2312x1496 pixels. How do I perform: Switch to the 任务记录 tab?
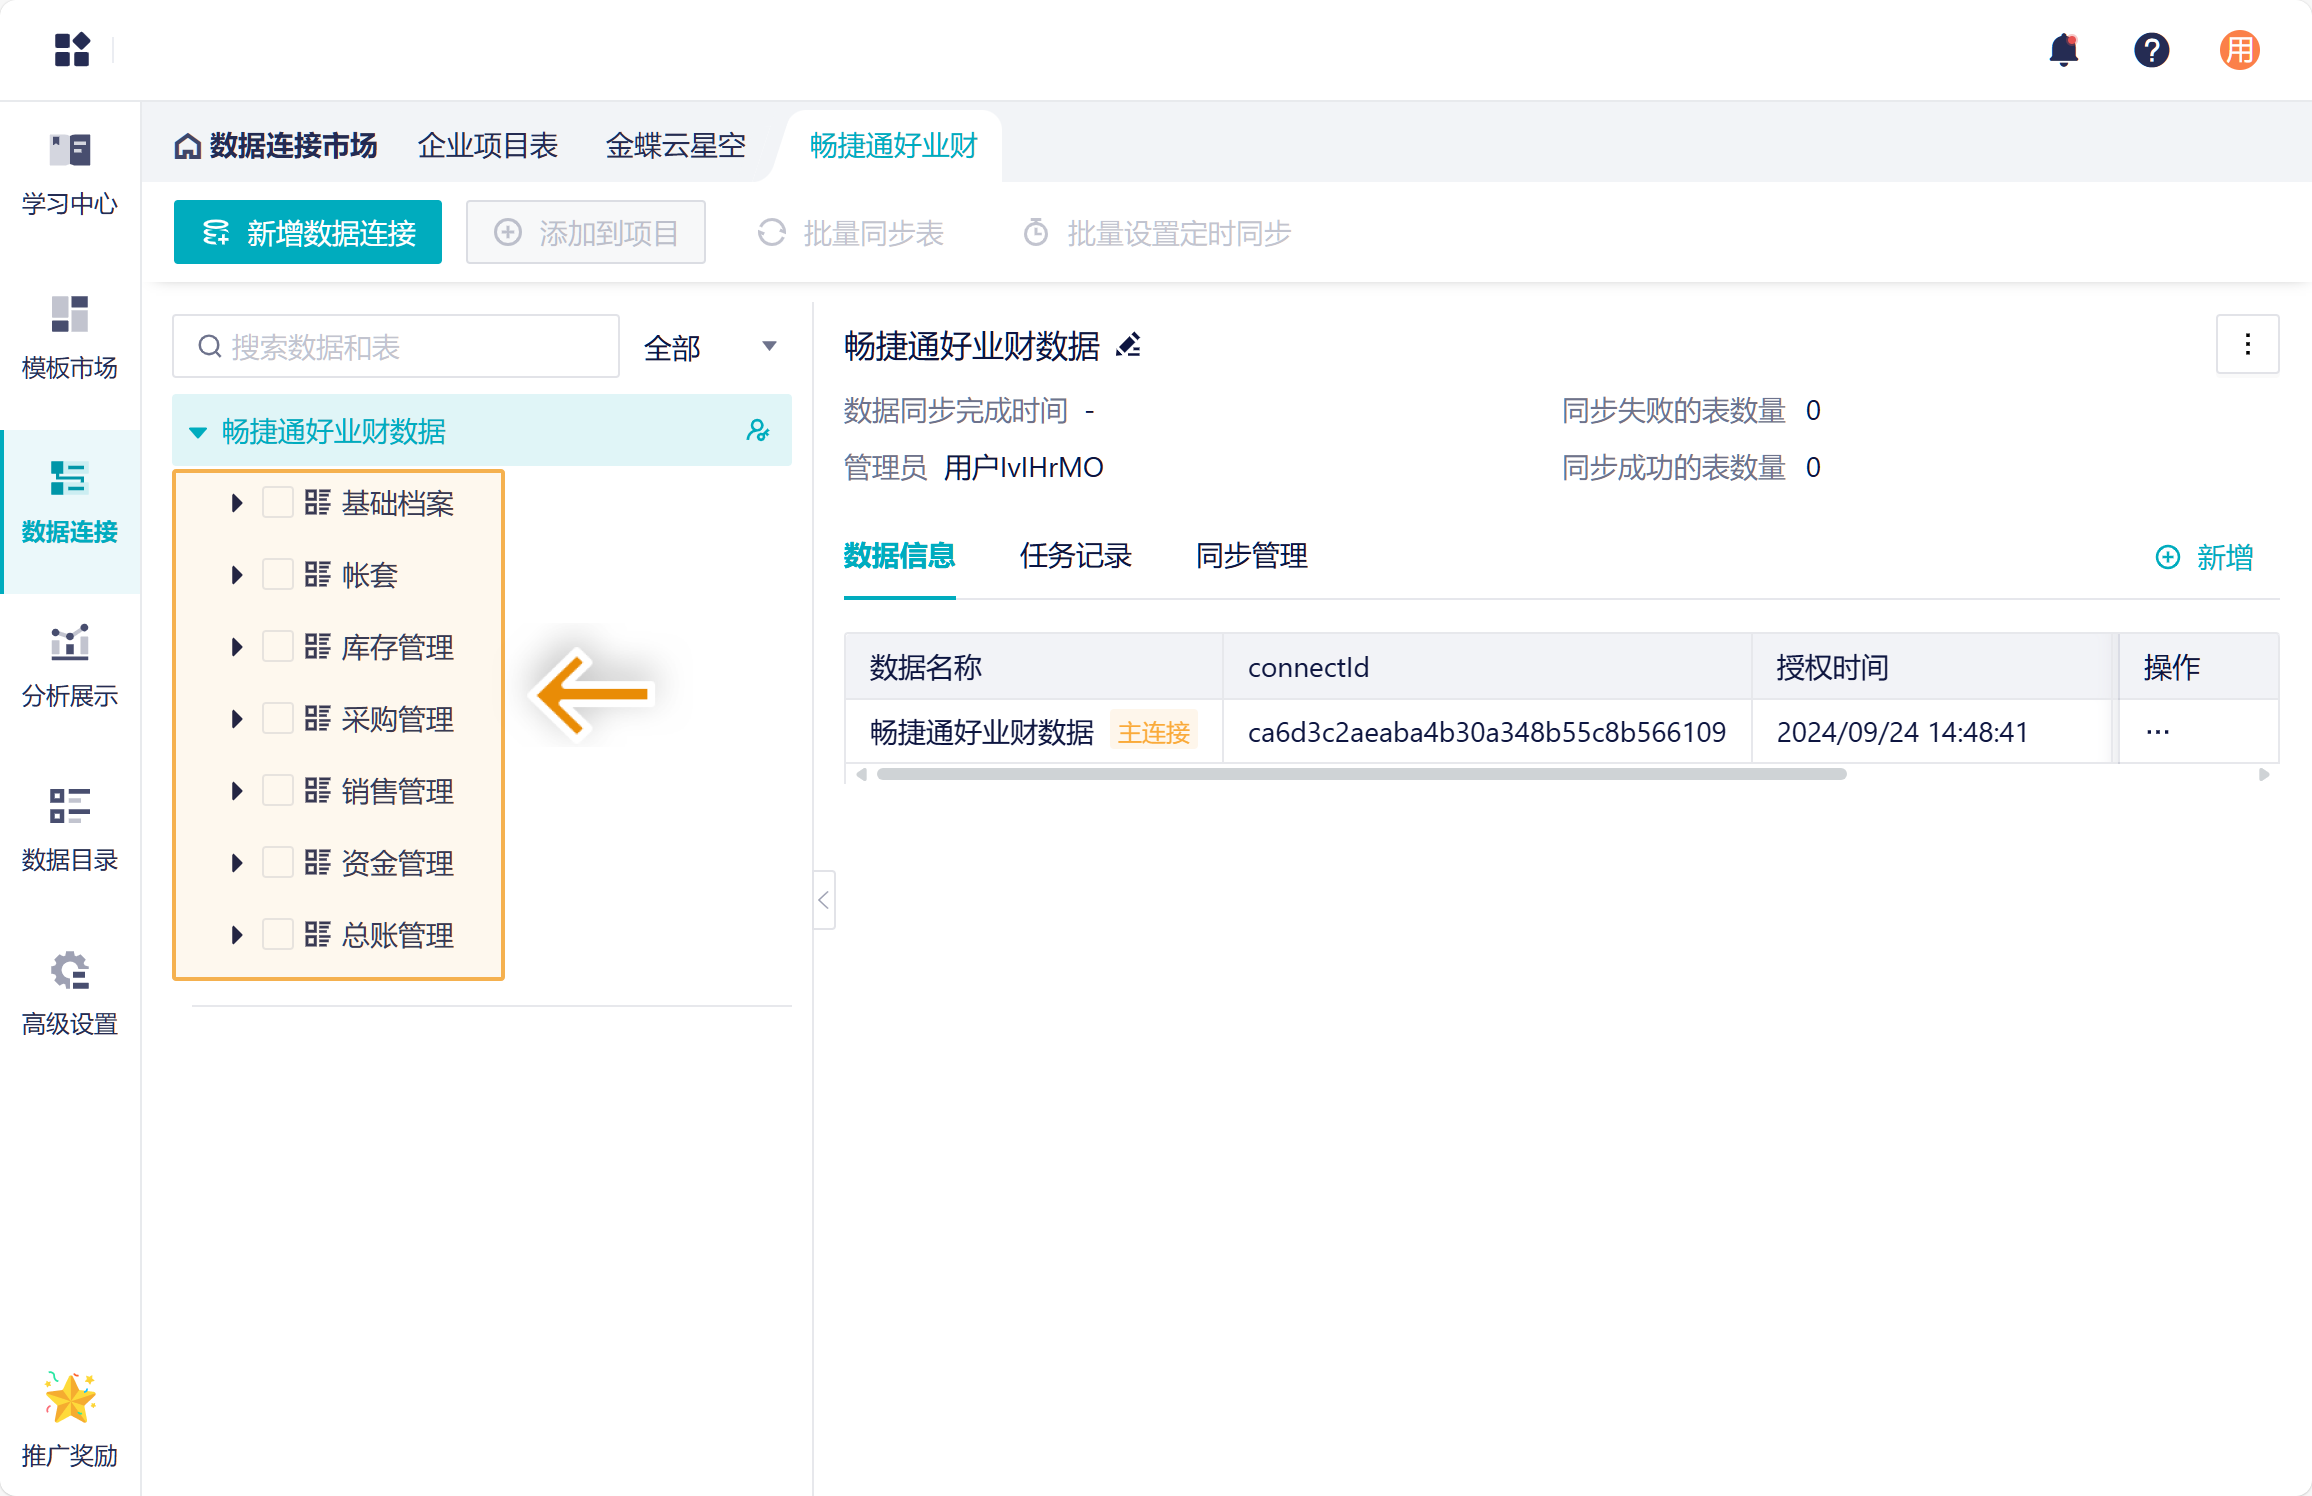click(1075, 556)
